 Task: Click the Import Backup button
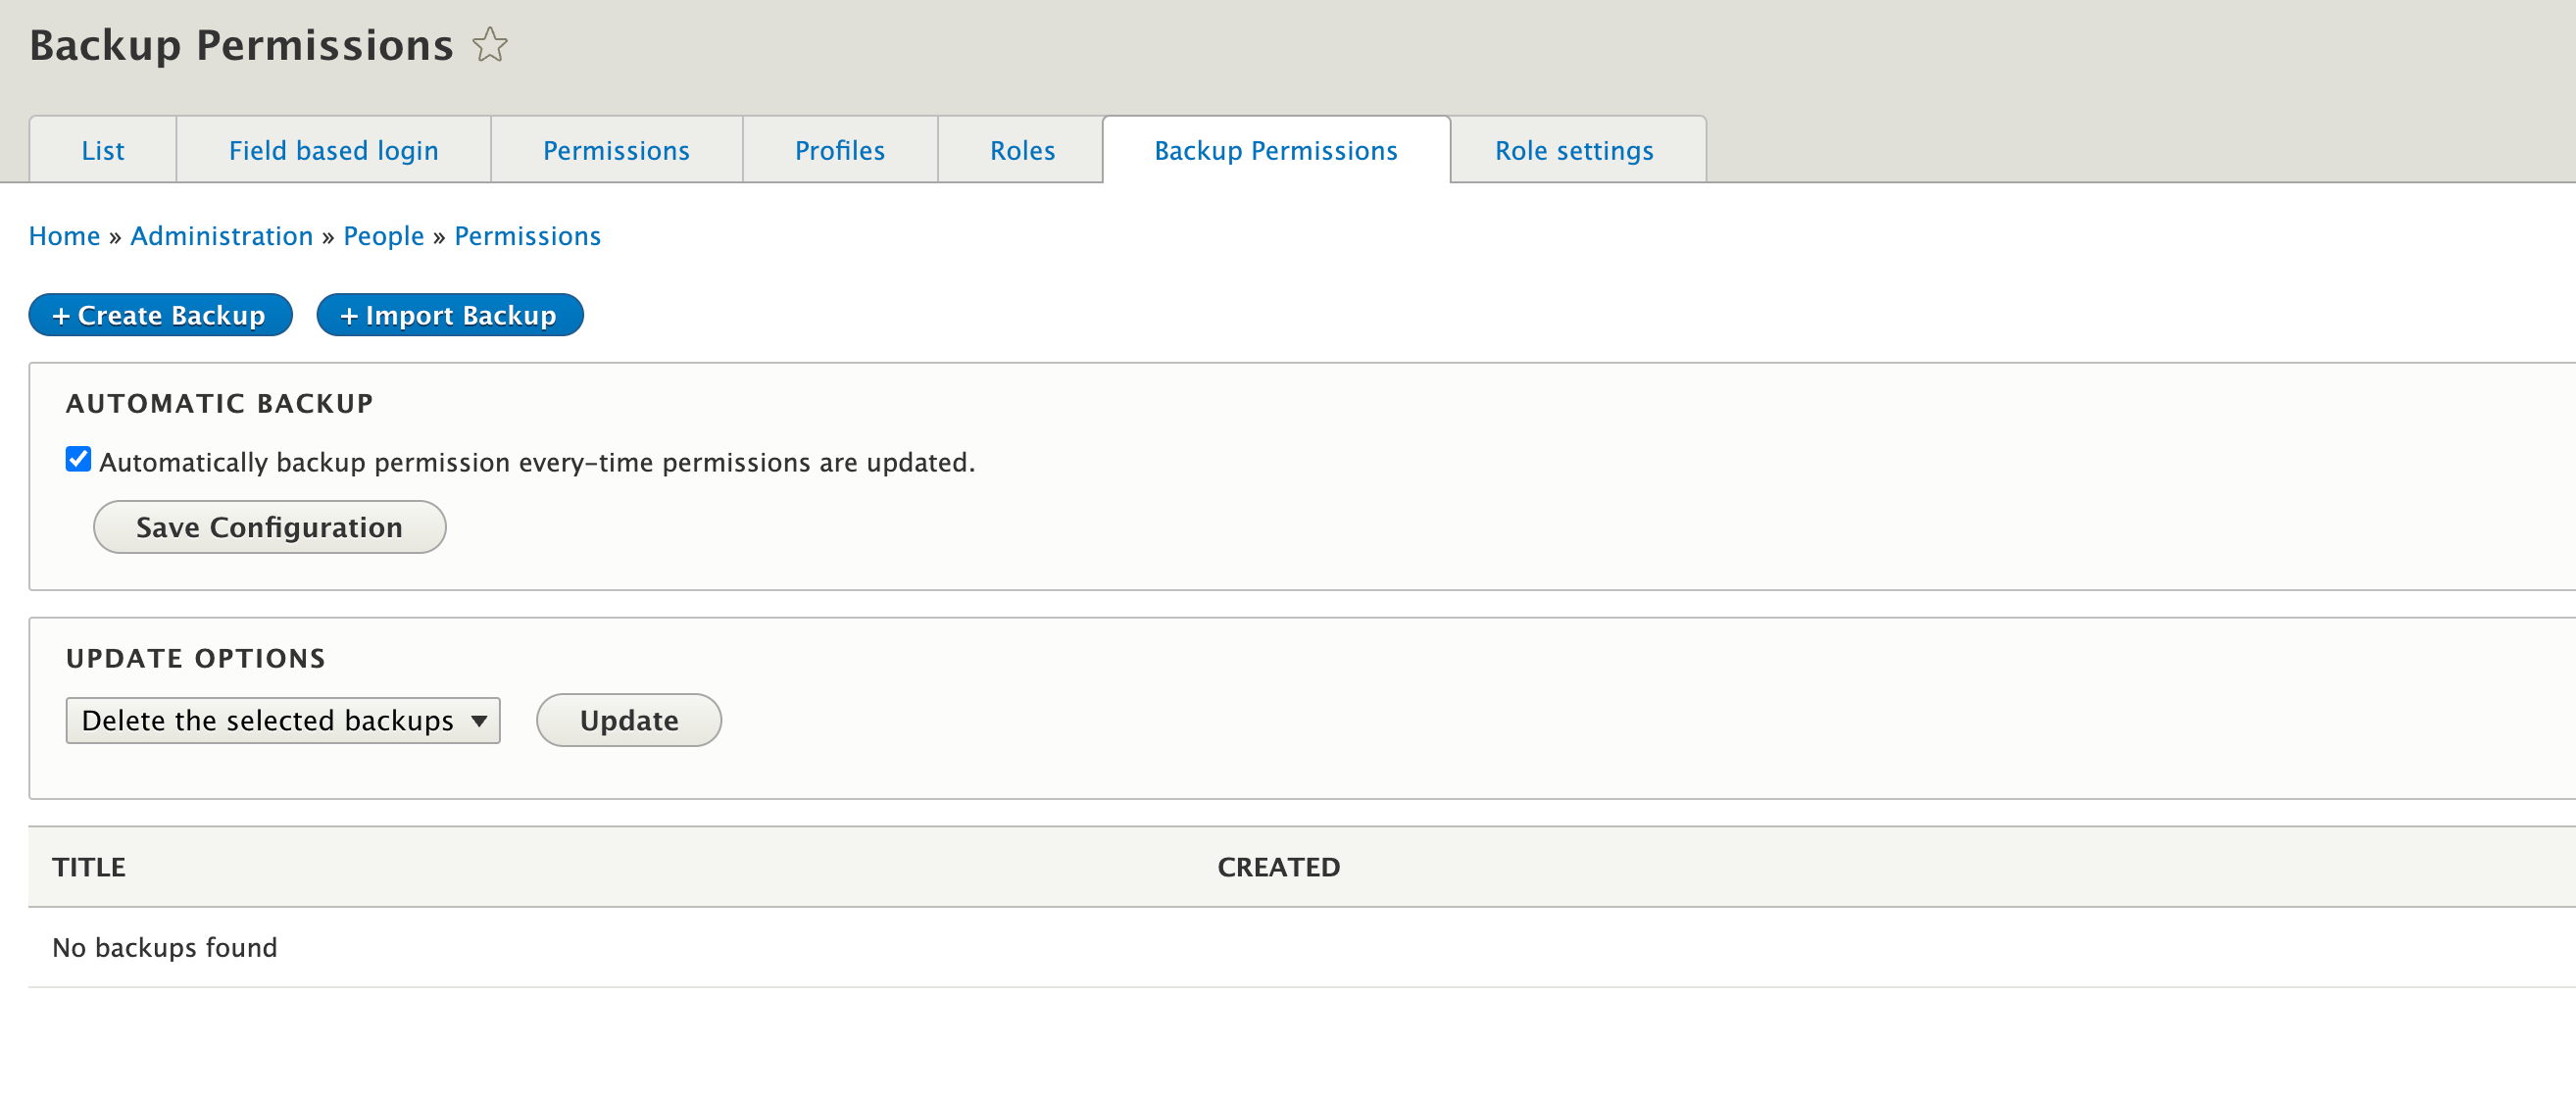pos(449,315)
